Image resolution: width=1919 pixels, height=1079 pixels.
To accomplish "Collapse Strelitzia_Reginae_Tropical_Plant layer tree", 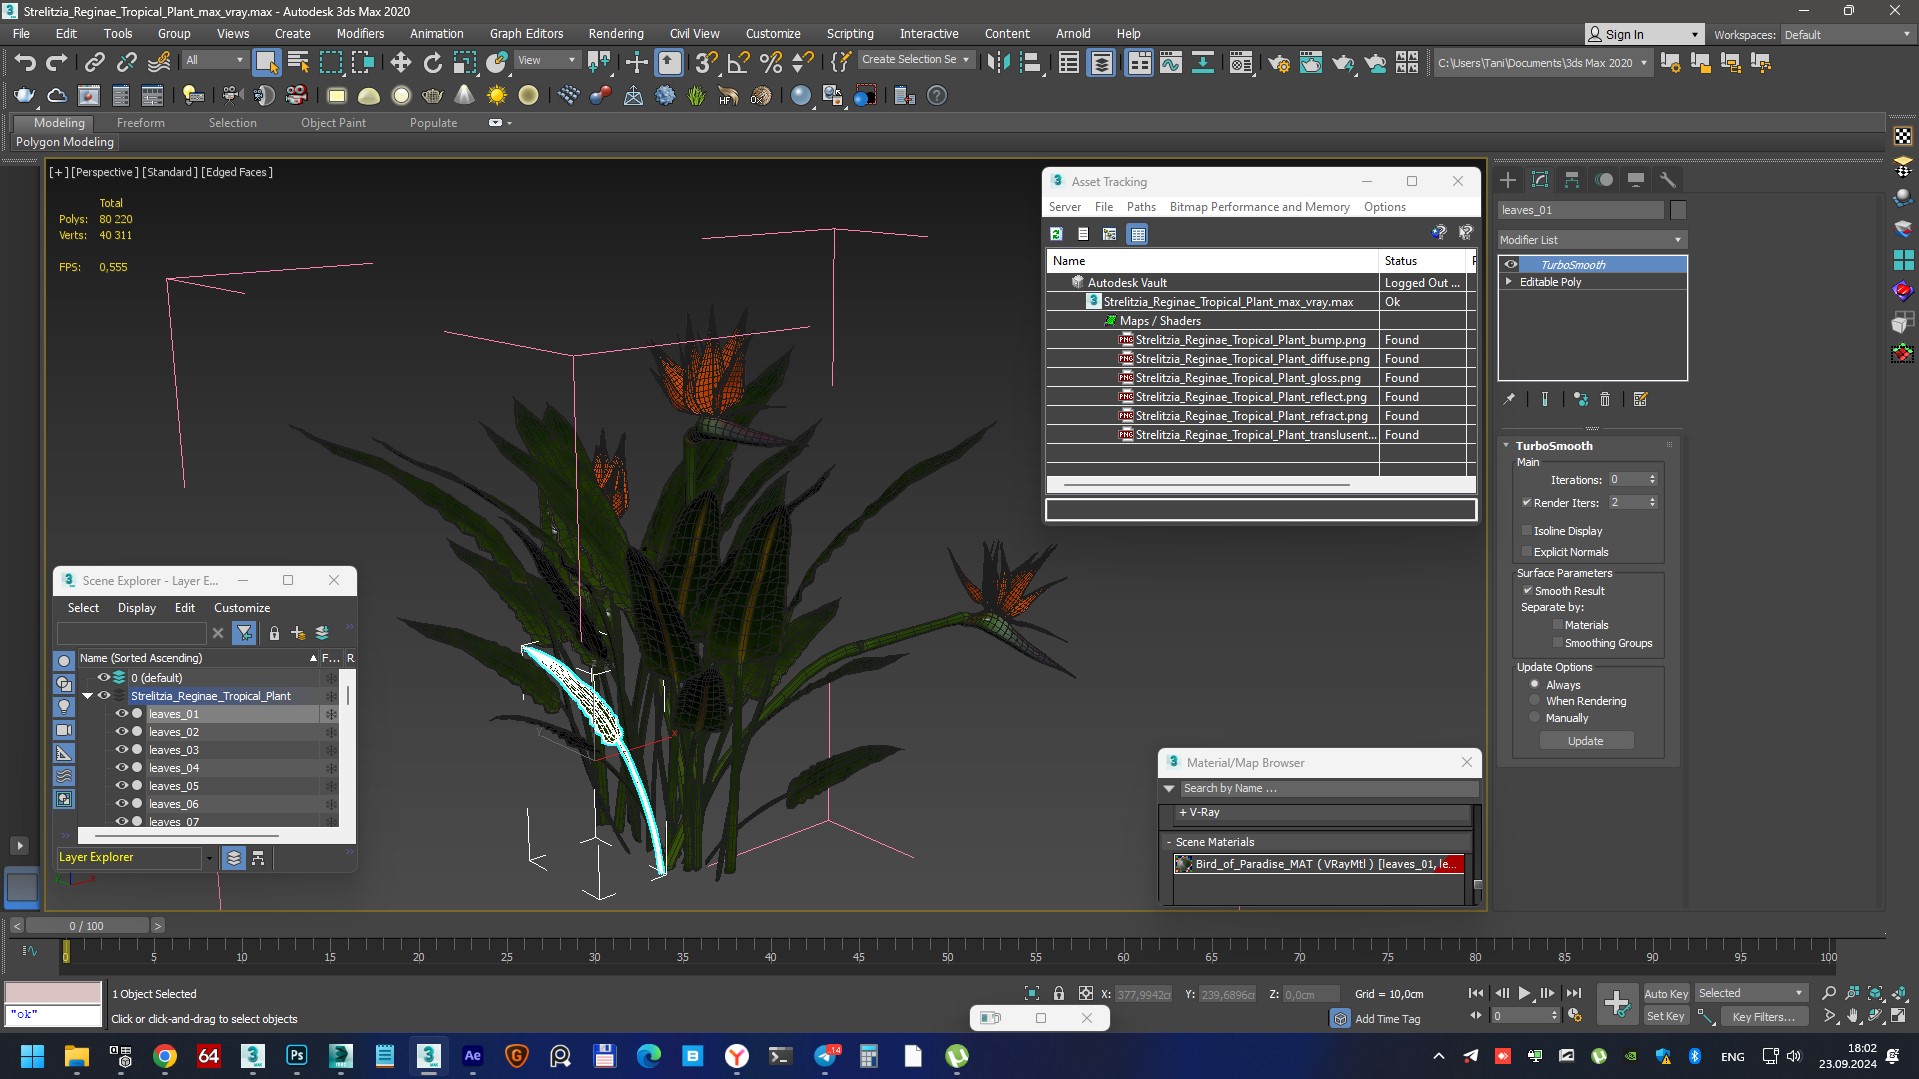I will [x=88, y=696].
